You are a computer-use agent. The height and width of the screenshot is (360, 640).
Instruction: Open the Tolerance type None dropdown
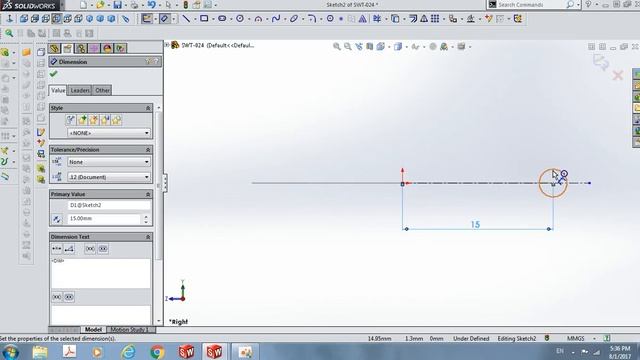point(109,162)
